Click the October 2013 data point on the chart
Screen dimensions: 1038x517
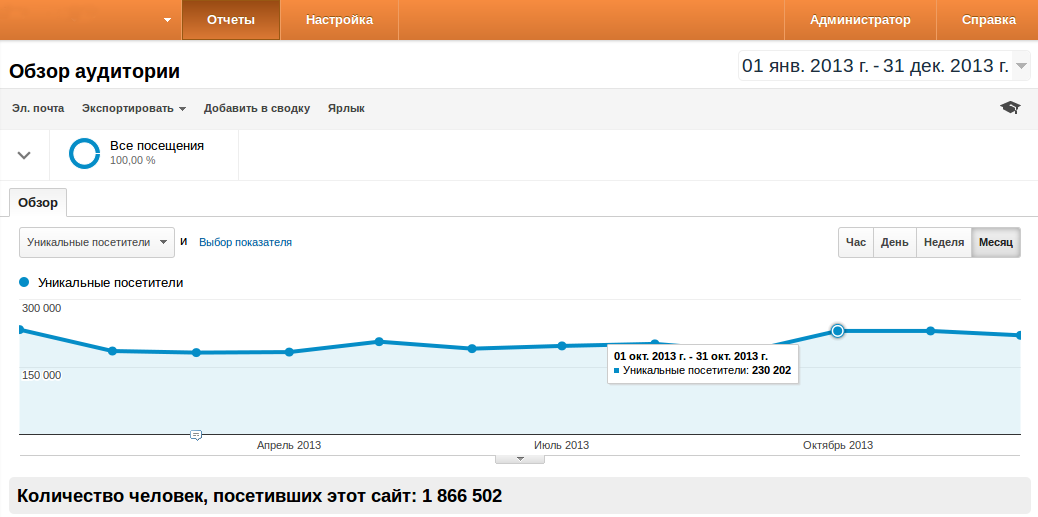[838, 331]
